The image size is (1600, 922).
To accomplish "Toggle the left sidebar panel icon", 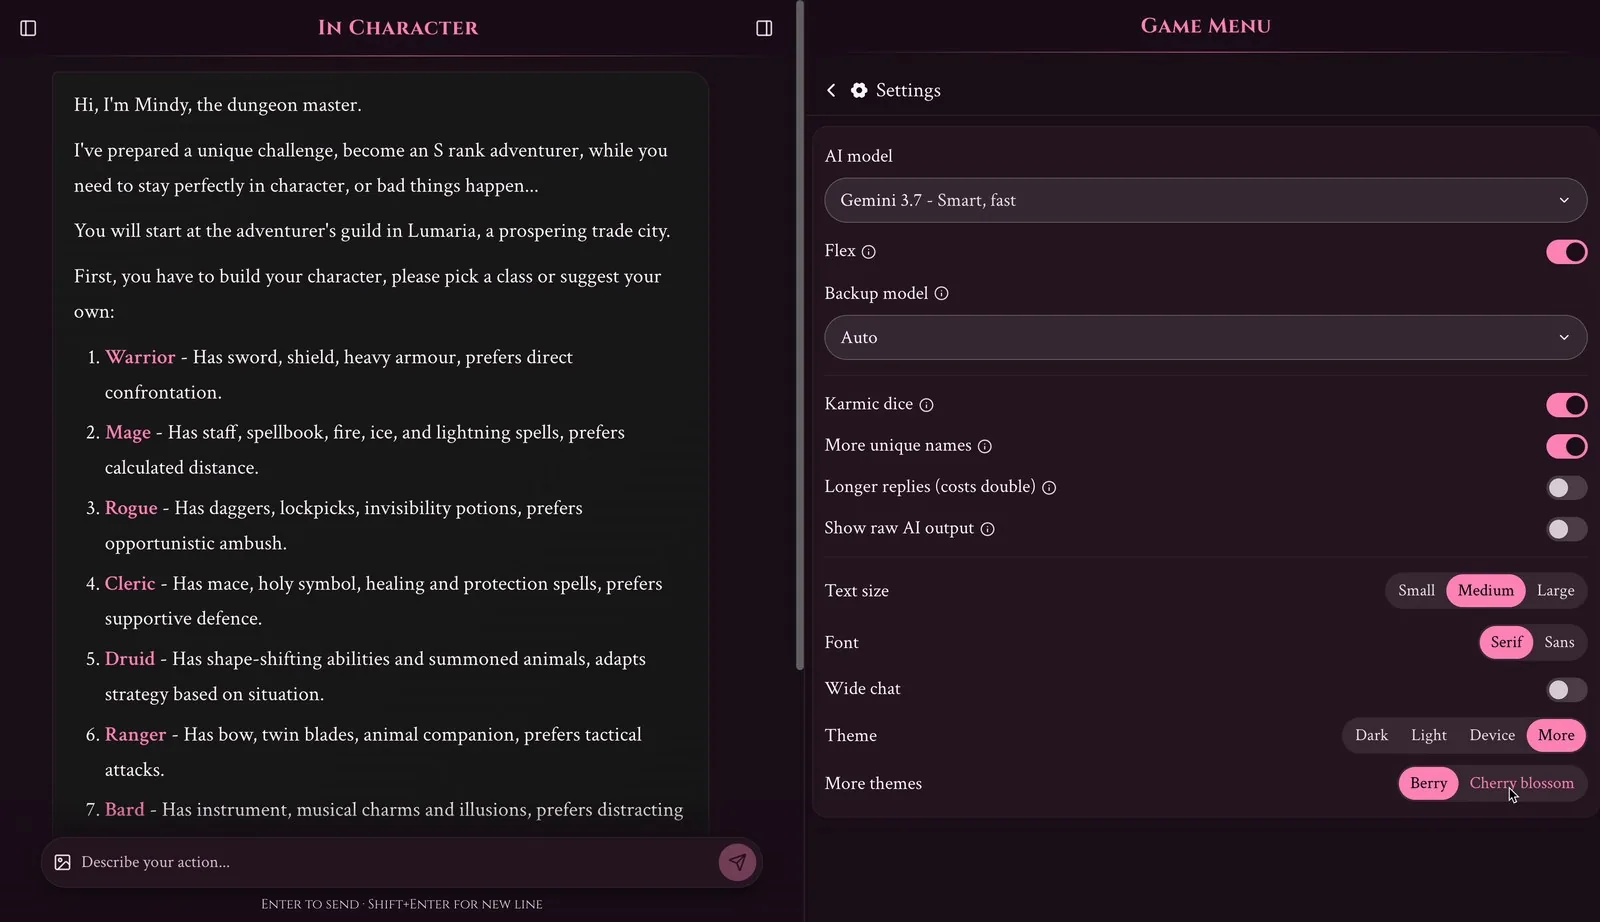I will tap(28, 28).
